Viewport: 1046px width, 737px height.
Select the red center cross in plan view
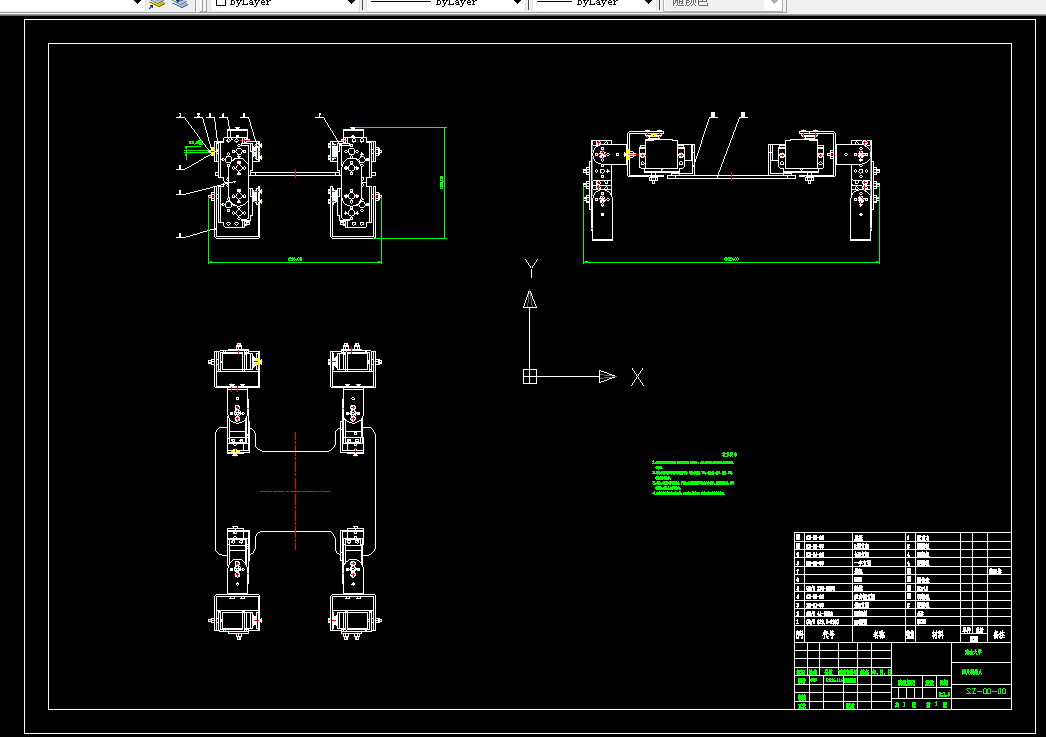[x=295, y=492]
